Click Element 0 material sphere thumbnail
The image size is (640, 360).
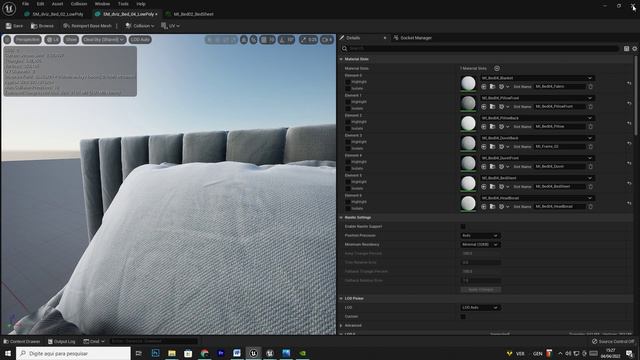click(x=468, y=83)
